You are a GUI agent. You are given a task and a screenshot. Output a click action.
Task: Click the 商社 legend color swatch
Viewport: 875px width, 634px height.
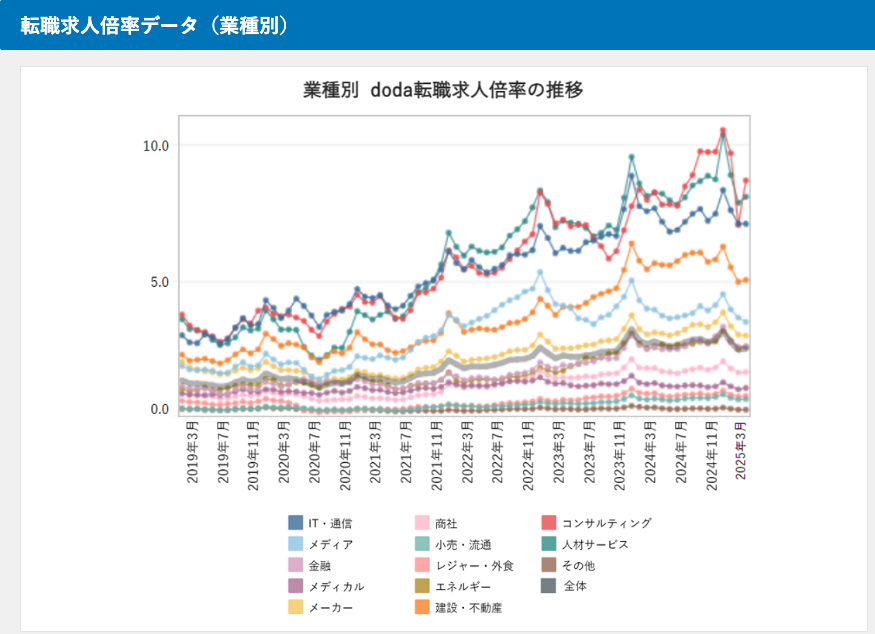pos(422,523)
